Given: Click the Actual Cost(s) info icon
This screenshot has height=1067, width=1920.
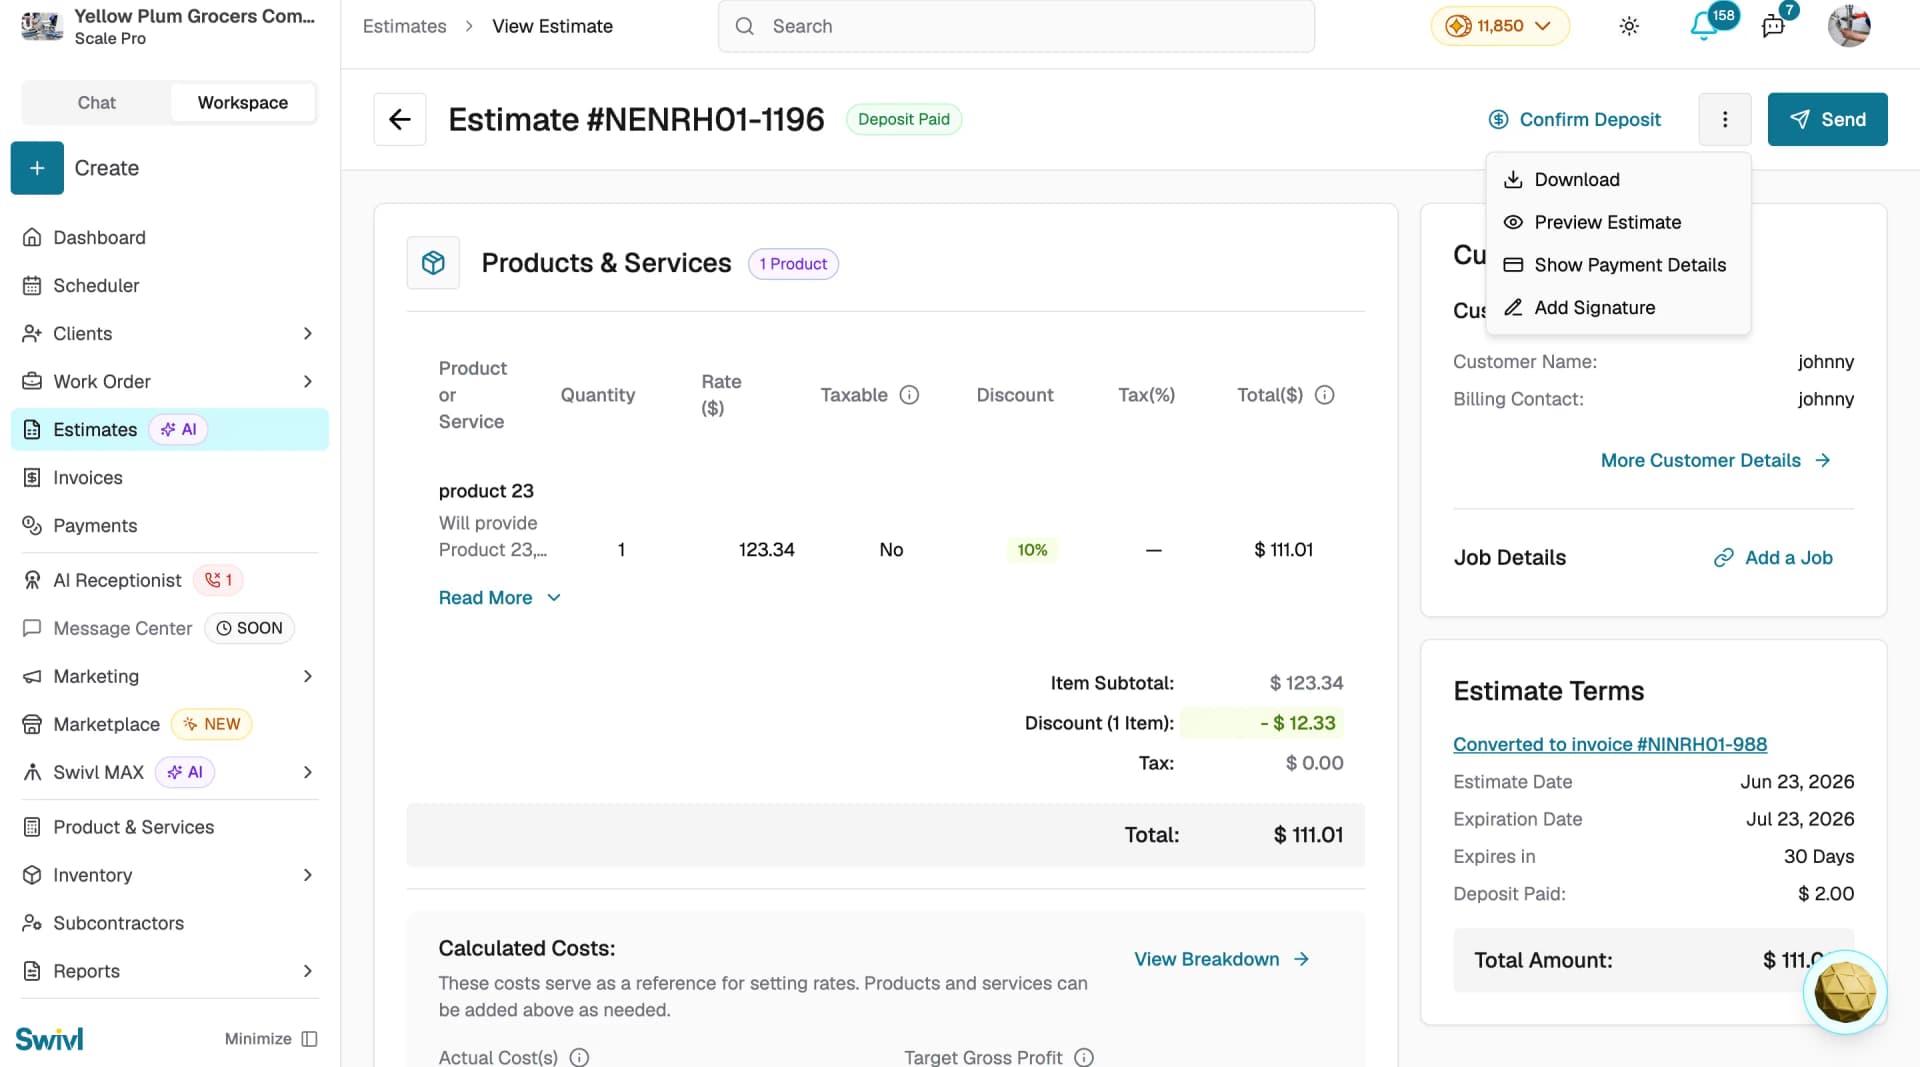Looking at the screenshot, I should pos(579,1057).
